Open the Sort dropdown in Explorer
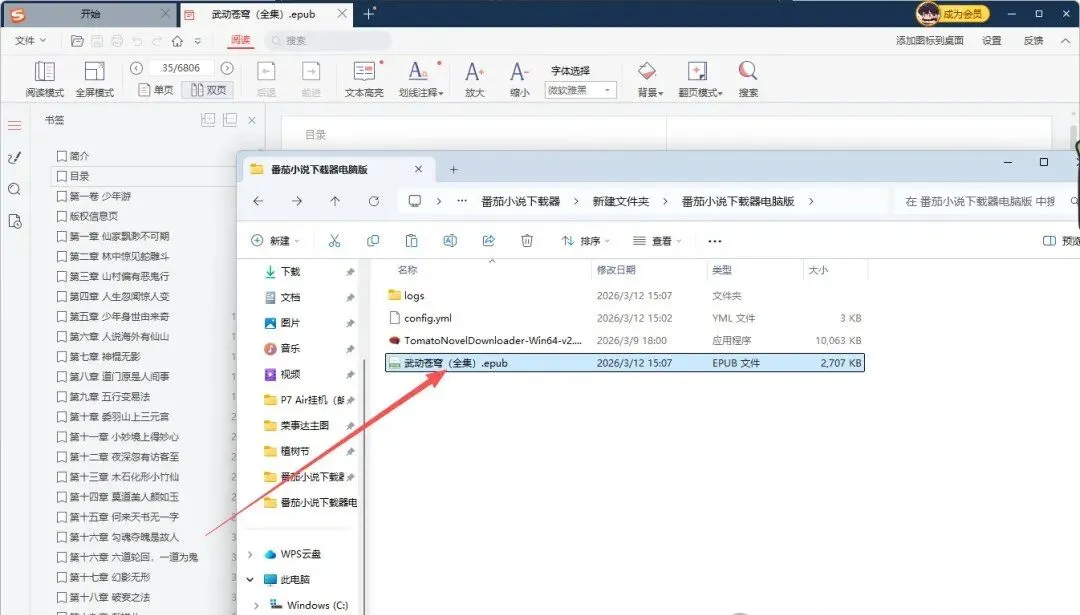Image resolution: width=1080 pixels, height=615 pixels. point(585,241)
